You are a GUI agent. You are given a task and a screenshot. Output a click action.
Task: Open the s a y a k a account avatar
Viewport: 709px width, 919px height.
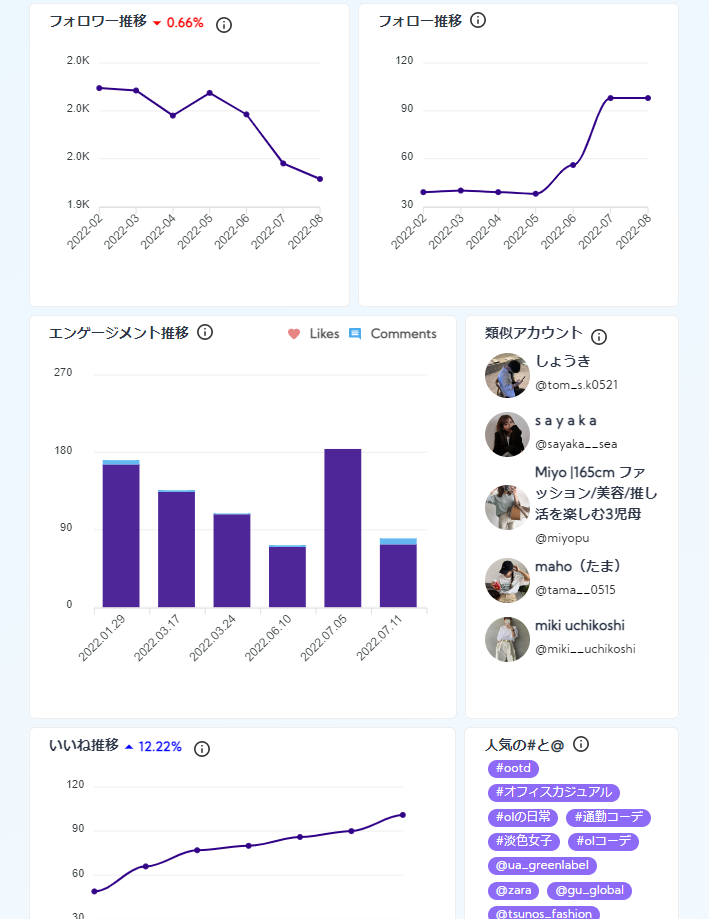(x=507, y=435)
